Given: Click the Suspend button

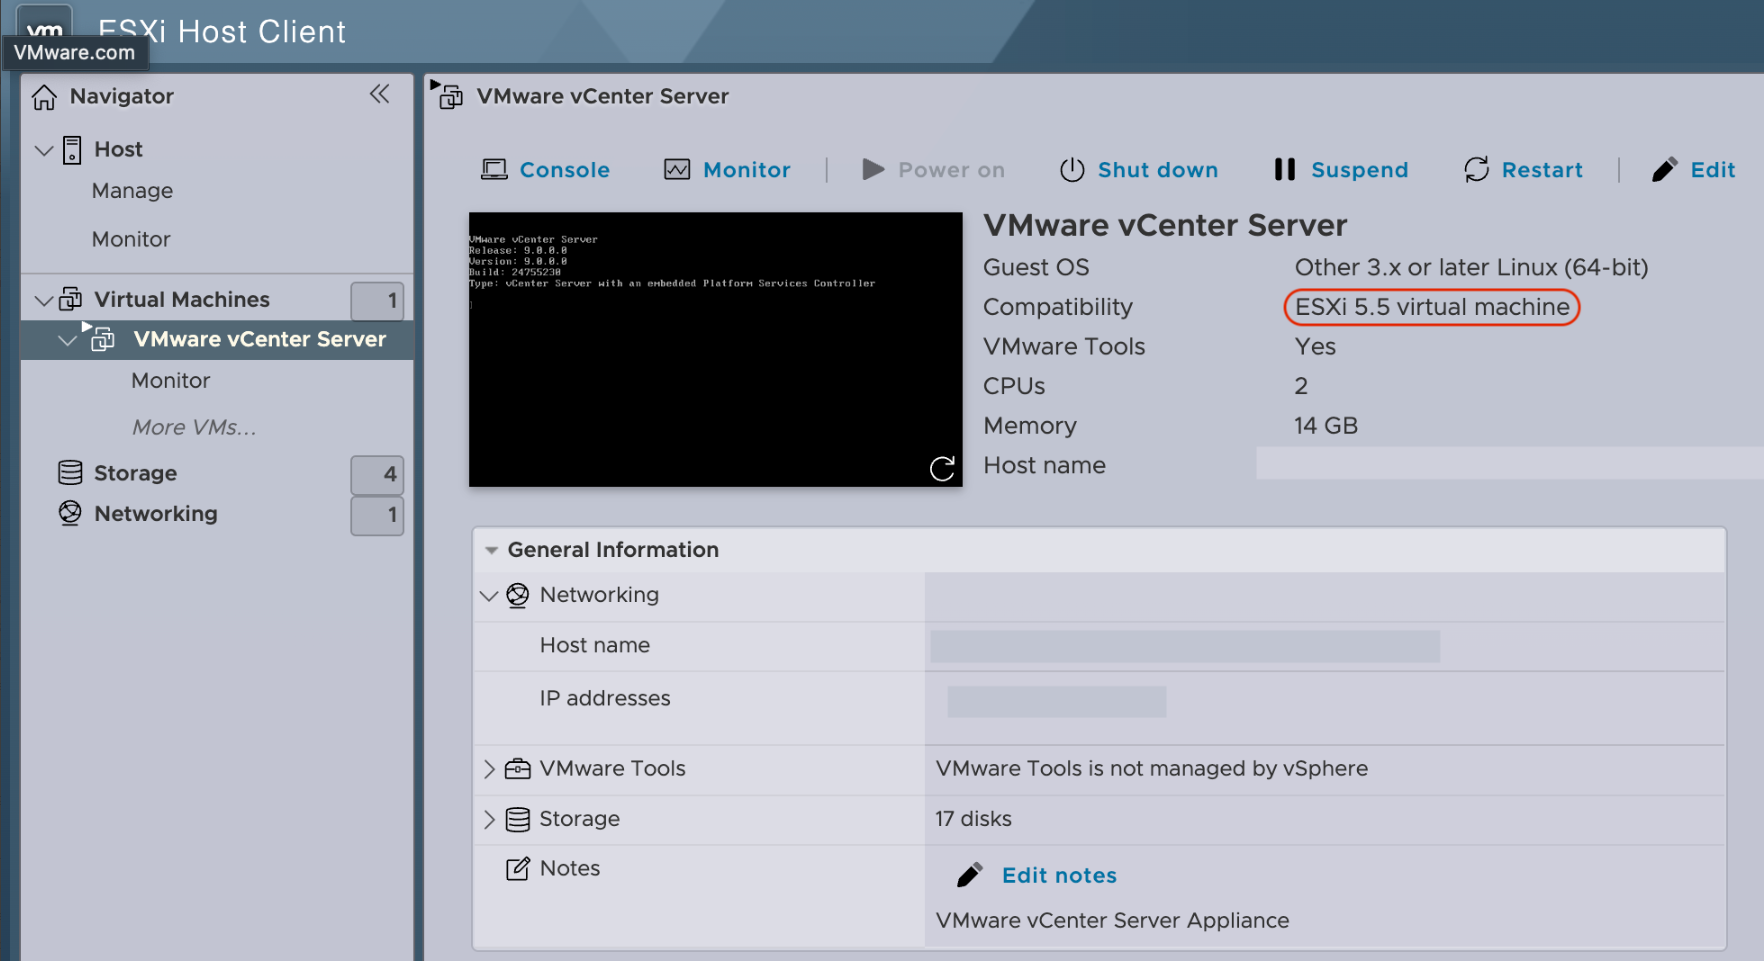Looking at the screenshot, I should click(1342, 170).
